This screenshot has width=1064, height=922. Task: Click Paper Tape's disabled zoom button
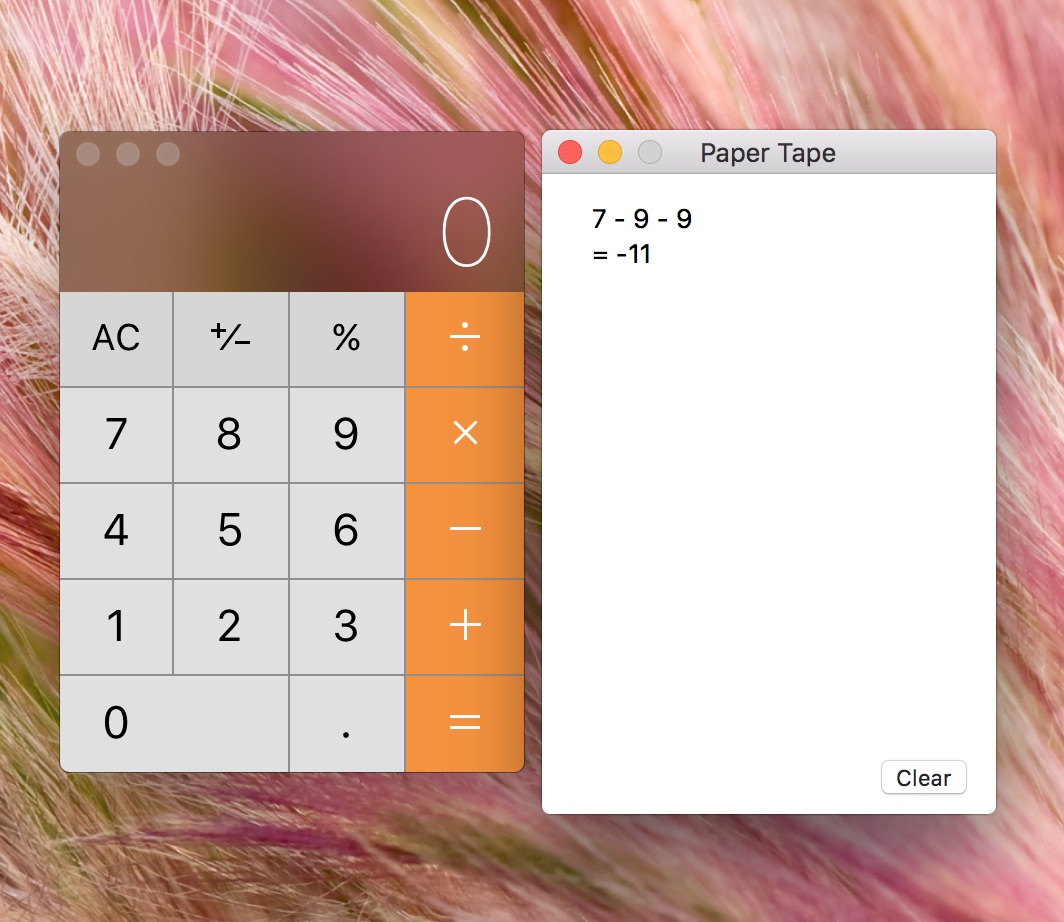point(650,153)
